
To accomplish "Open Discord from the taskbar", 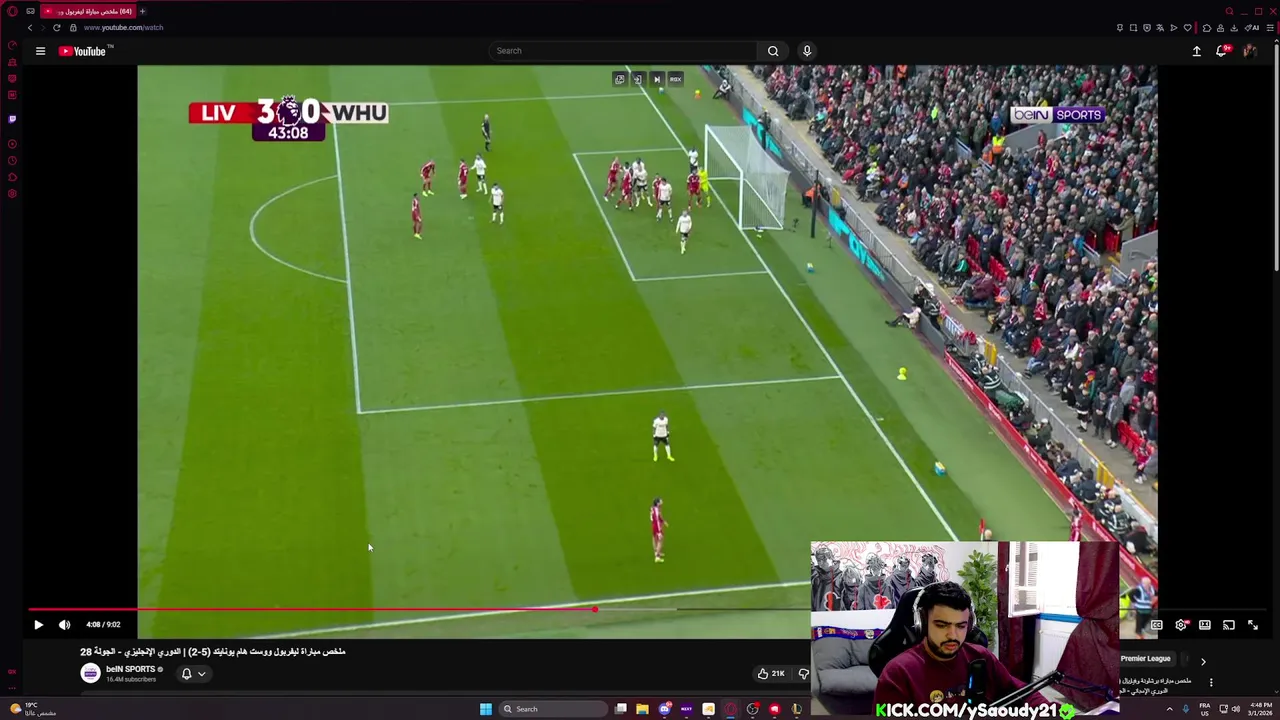I will tap(664, 709).
